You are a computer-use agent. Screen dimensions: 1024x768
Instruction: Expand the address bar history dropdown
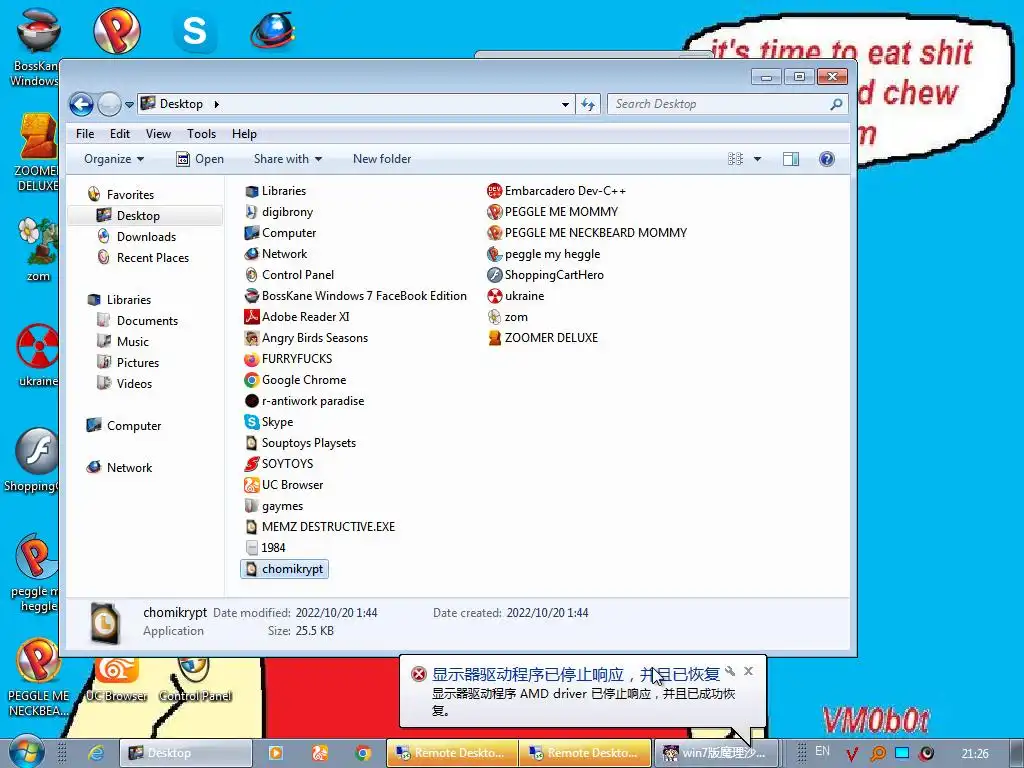point(565,104)
